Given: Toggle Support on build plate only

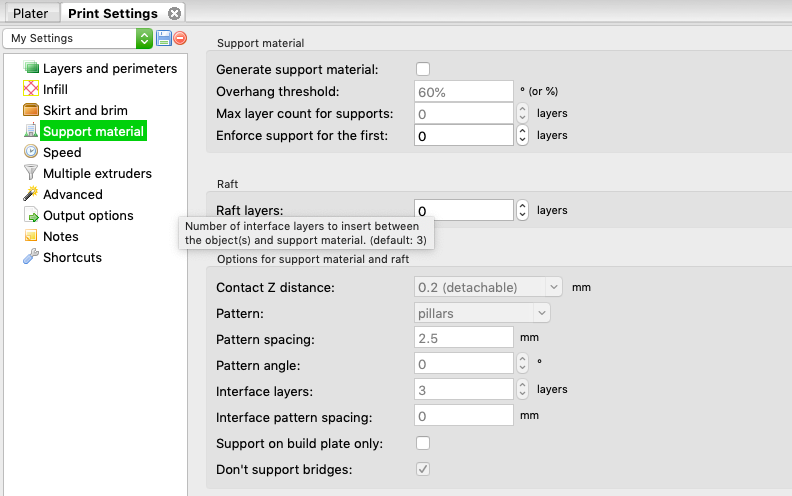Looking at the screenshot, I should [423, 443].
